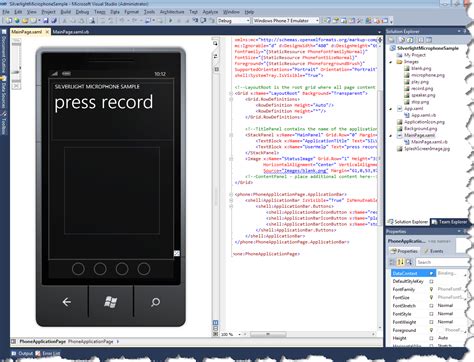Image resolution: width=474 pixels, height=362 pixels.
Task: Click the Height property marker square
Action: [431, 338]
